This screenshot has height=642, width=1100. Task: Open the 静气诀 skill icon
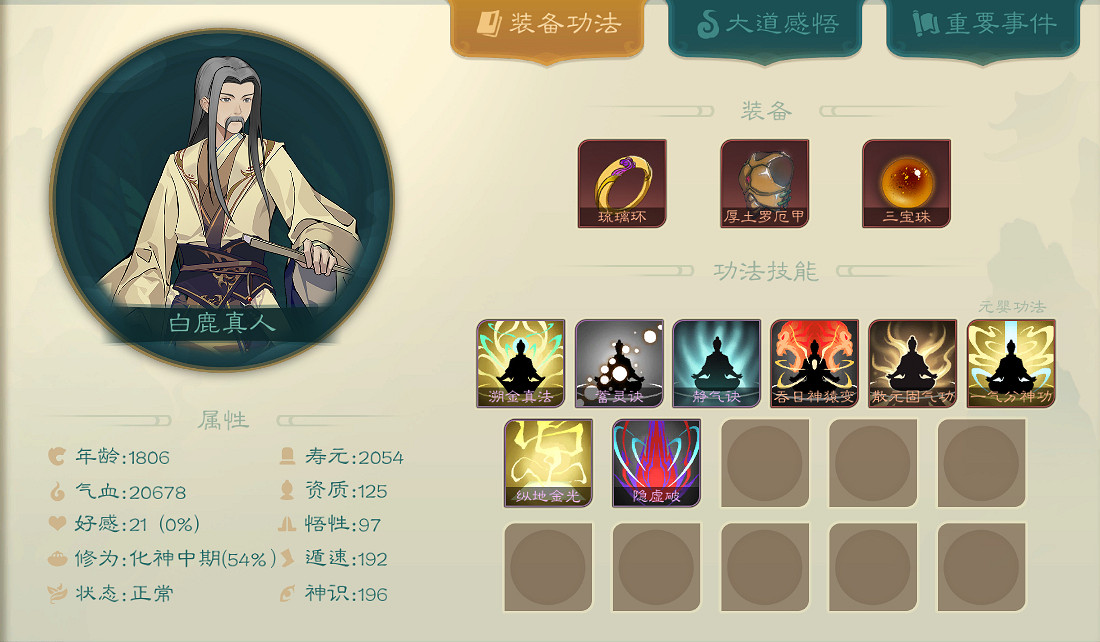click(x=716, y=363)
